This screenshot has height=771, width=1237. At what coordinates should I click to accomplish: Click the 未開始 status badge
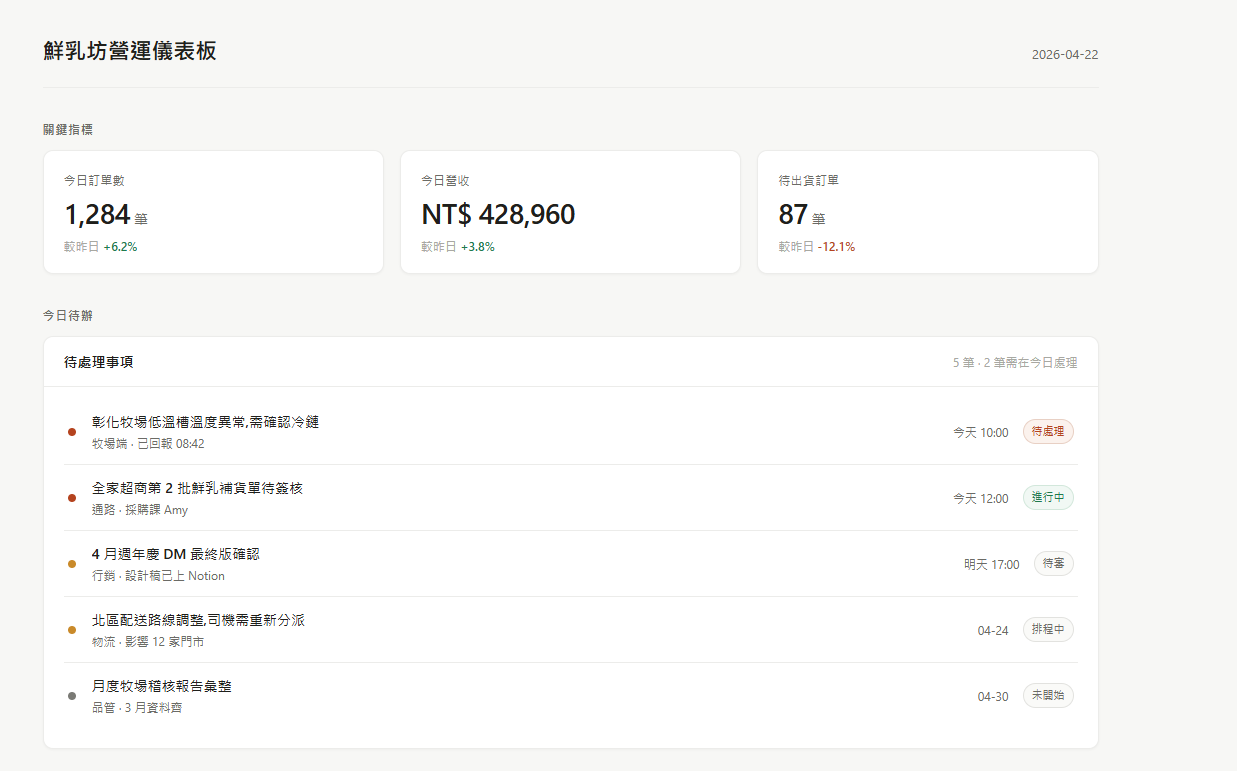[1047, 696]
